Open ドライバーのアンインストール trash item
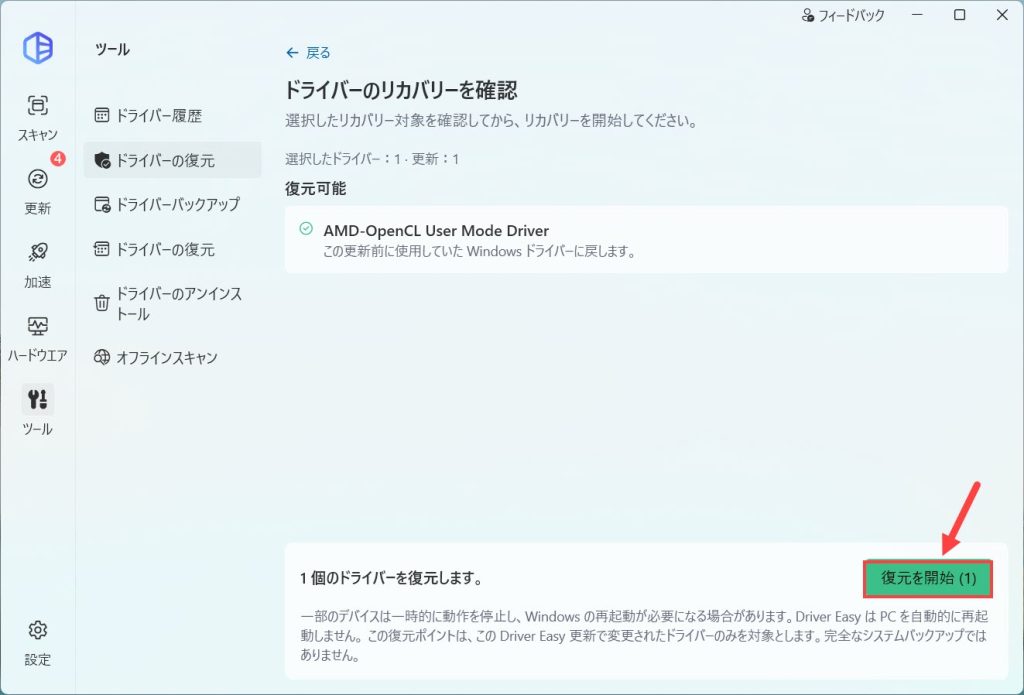Image resolution: width=1024 pixels, height=695 pixels. click(x=172, y=304)
